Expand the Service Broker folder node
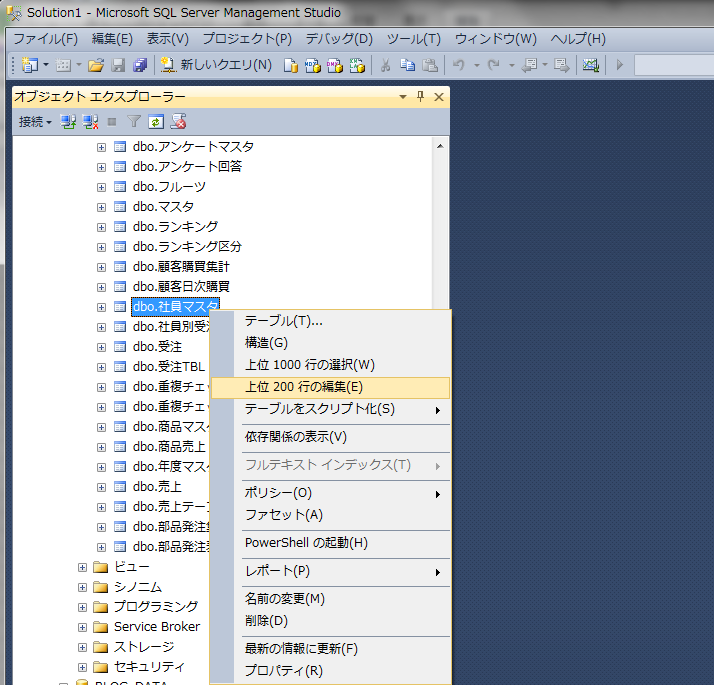This screenshot has width=714, height=685. click(x=82, y=628)
